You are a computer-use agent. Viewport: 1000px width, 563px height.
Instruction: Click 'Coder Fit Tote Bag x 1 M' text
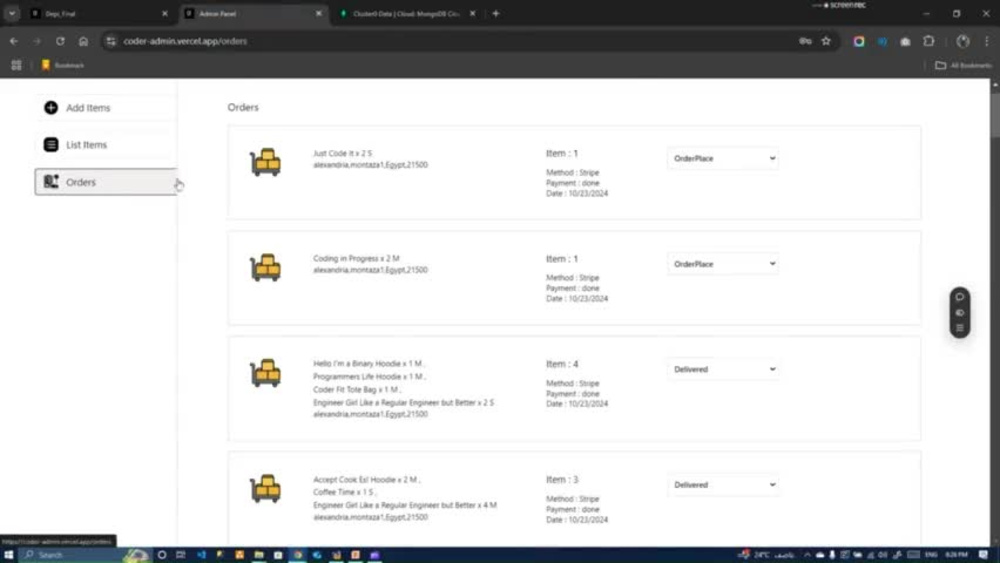[357, 390]
